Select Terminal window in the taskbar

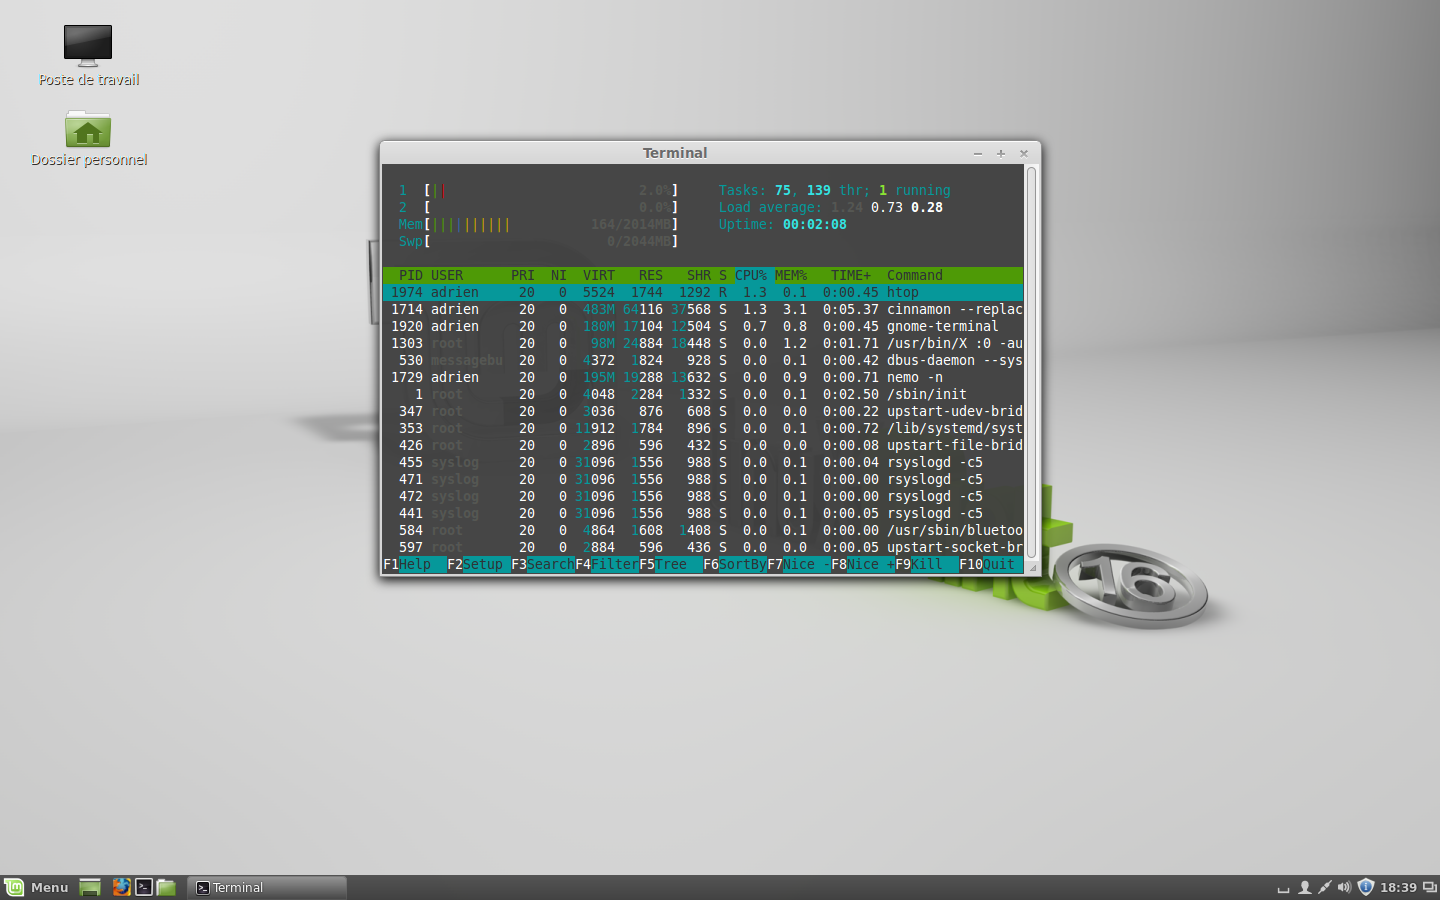[267, 887]
